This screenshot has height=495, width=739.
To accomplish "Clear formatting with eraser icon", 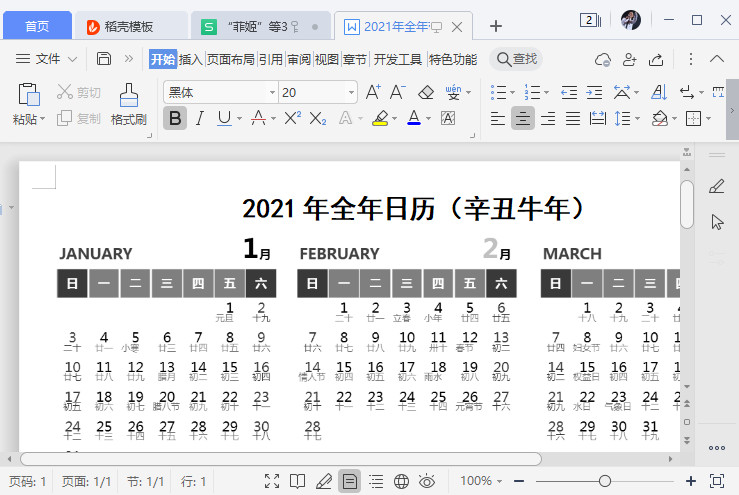I will (426, 92).
